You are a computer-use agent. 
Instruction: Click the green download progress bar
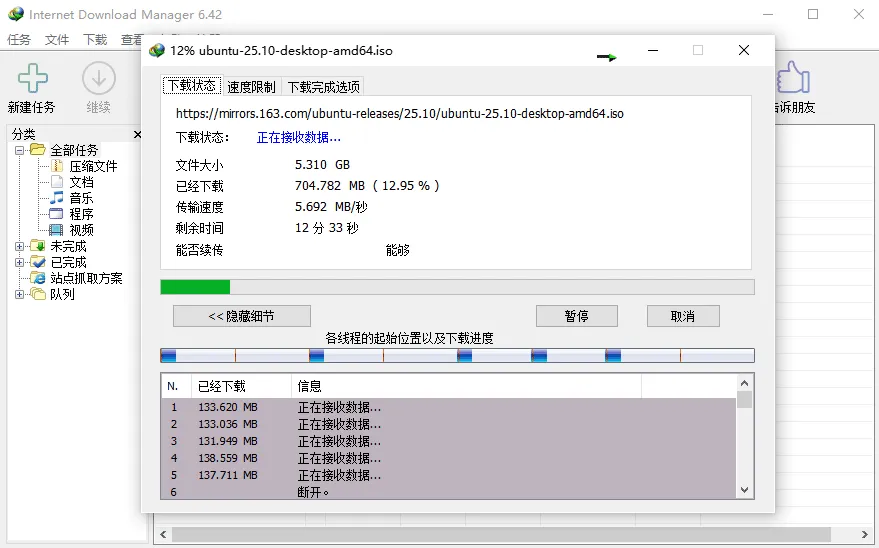457,287
